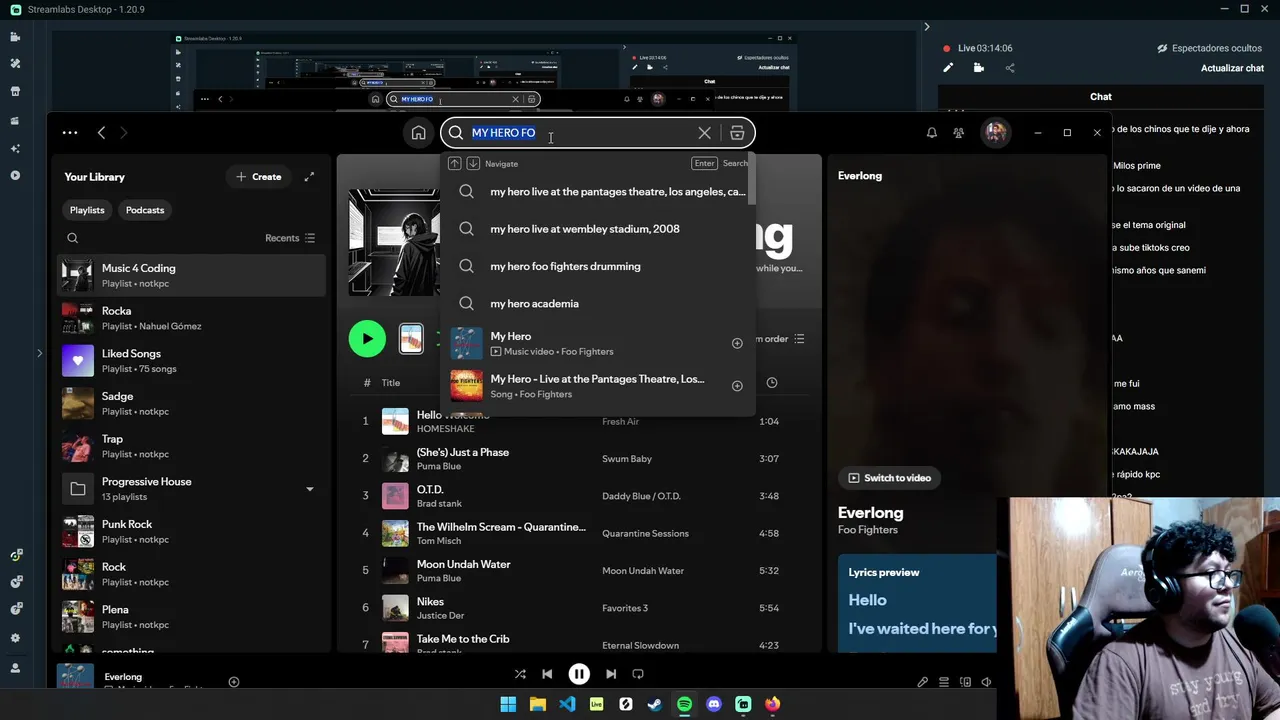Image resolution: width=1280 pixels, height=720 pixels.
Task: Open the Browse icon beside search bar
Action: click(737, 133)
